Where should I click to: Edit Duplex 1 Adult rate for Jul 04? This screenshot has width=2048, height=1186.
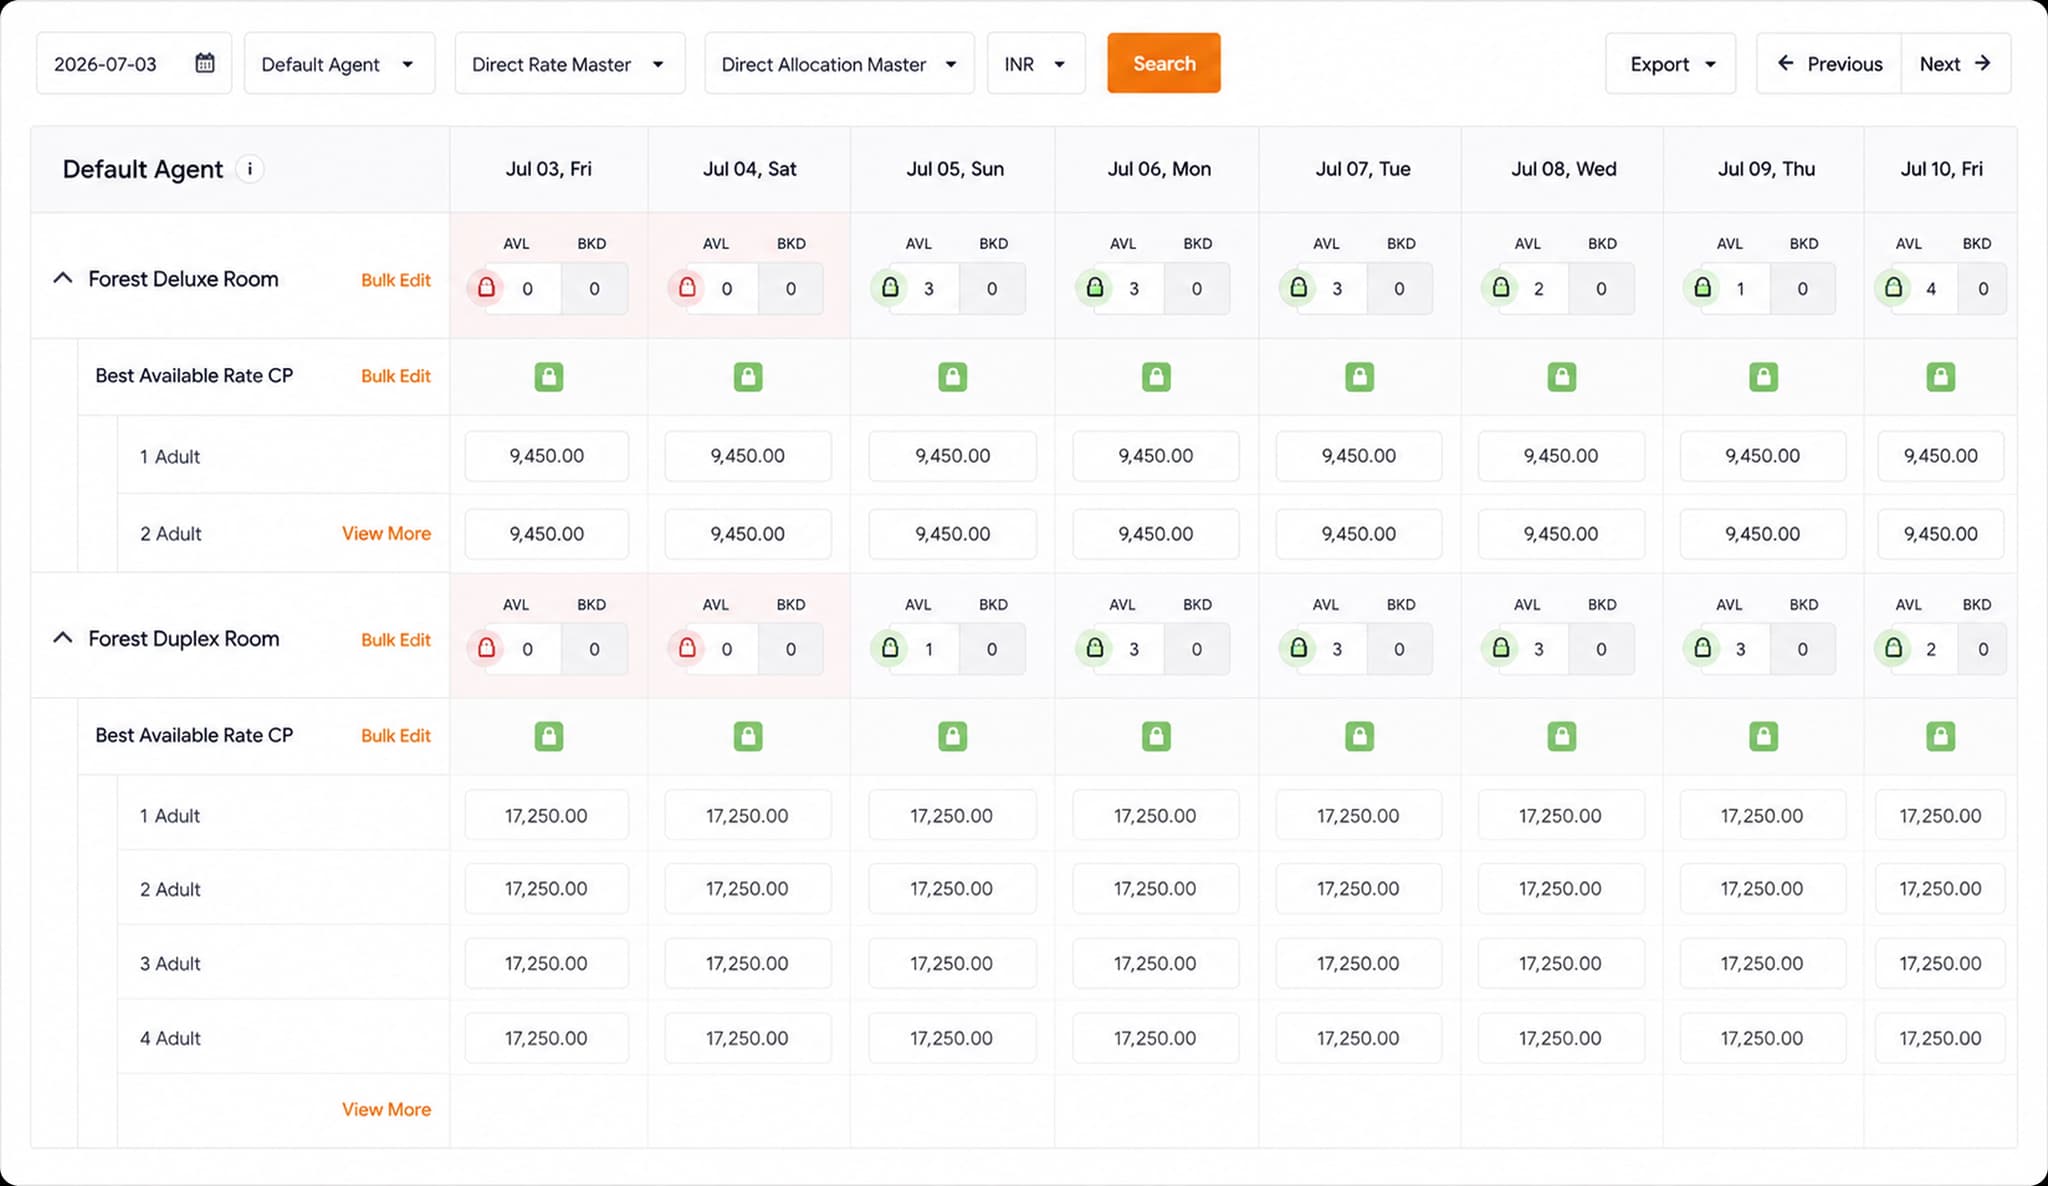click(x=747, y=816)
